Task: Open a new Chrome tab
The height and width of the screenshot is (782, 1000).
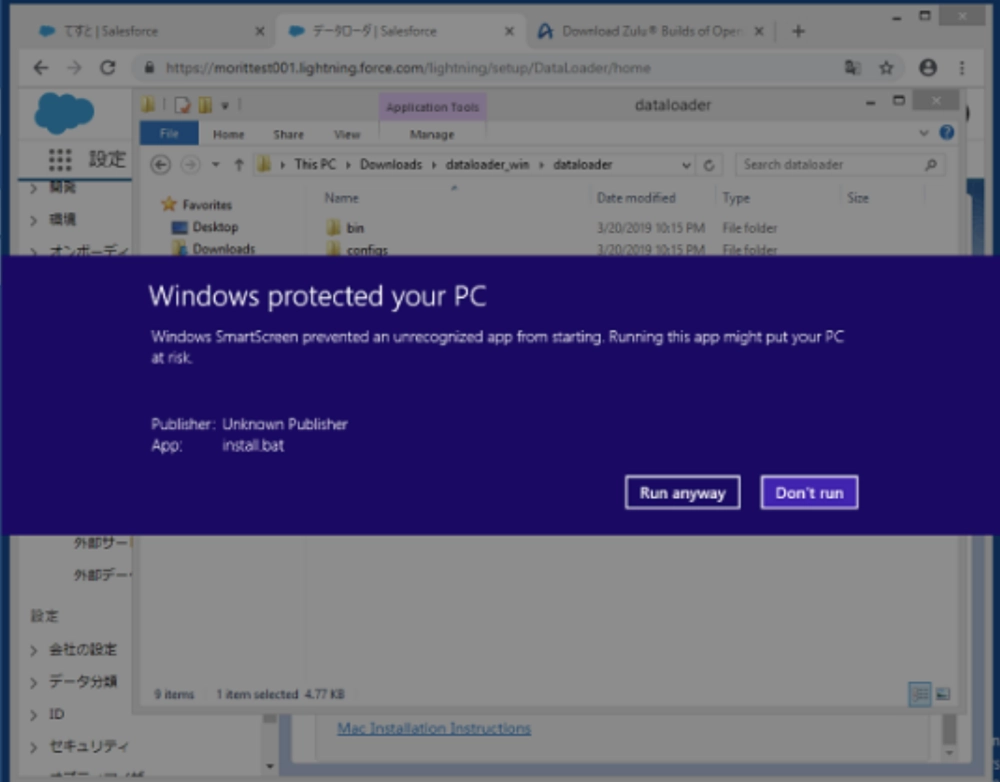Action: point(798,31)
